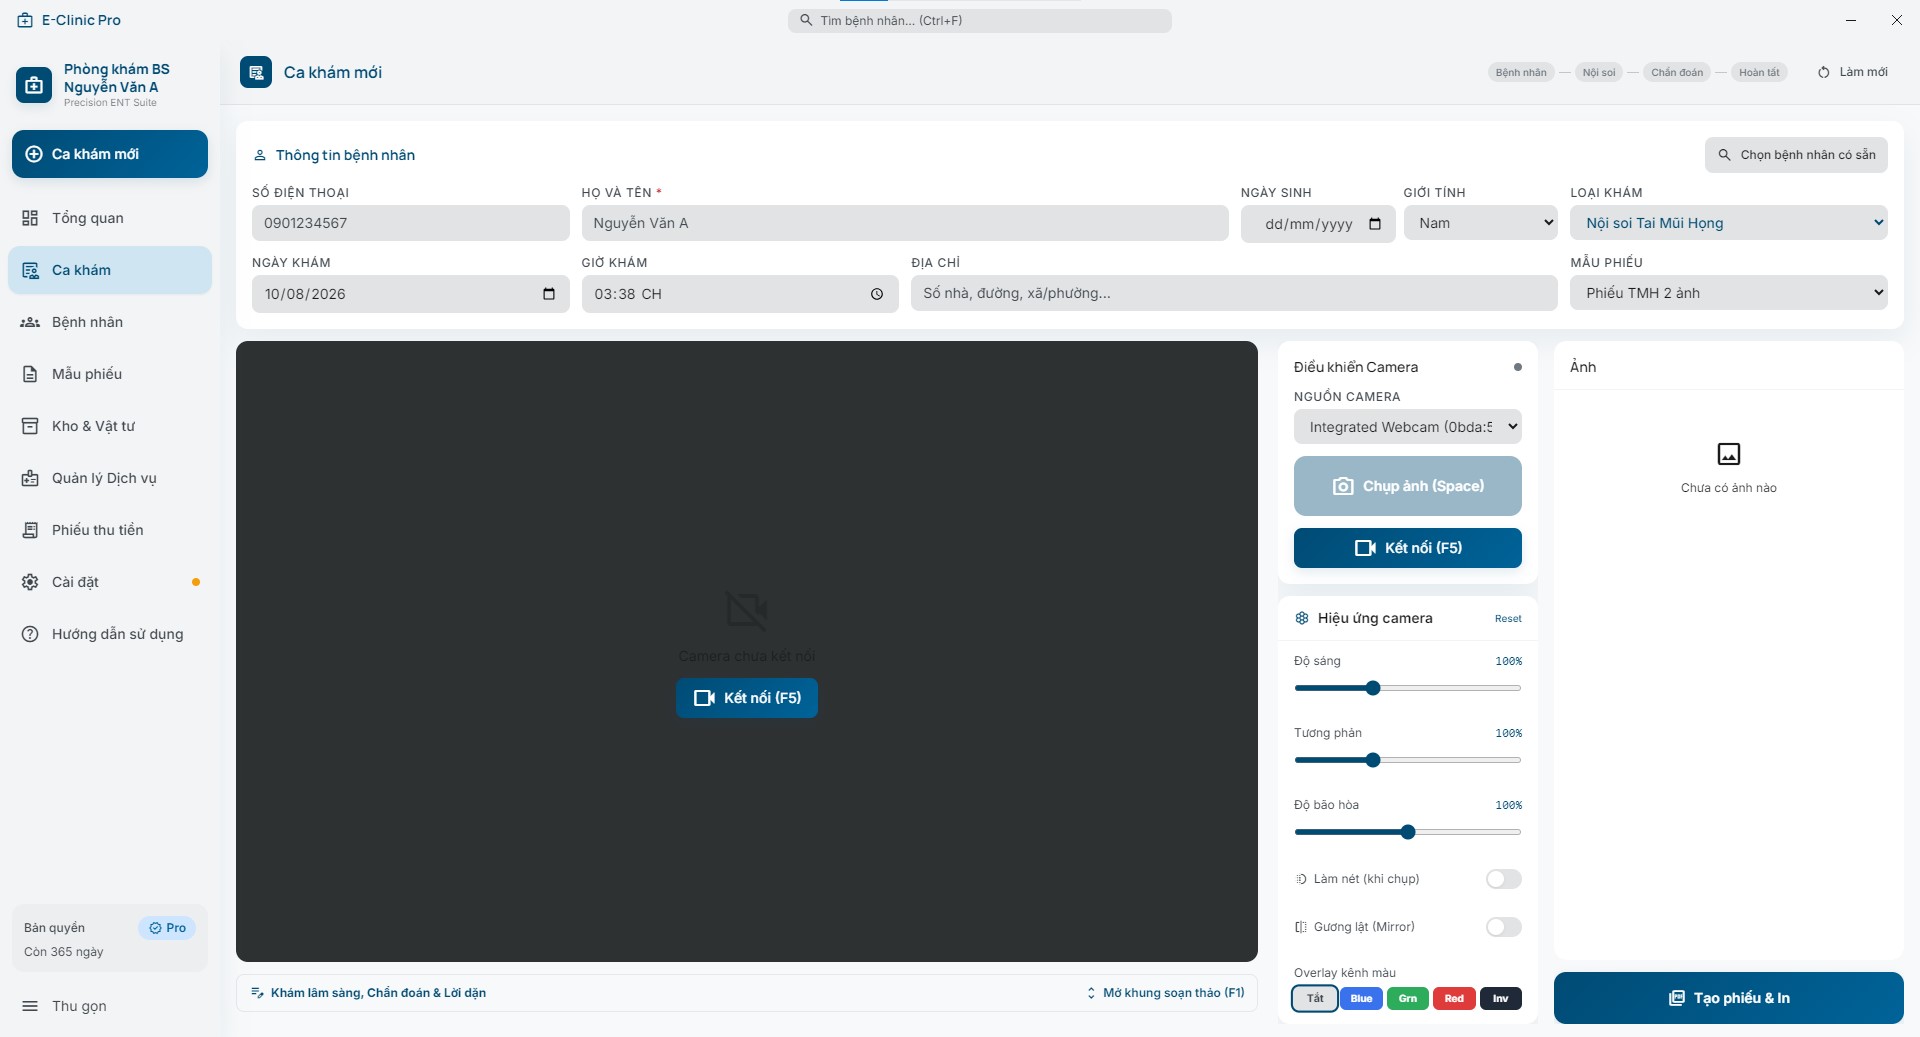Click Reset link in Hiệu ứng camera
This screenshot has height=1037, width=1920.
tap(1508, 619)
